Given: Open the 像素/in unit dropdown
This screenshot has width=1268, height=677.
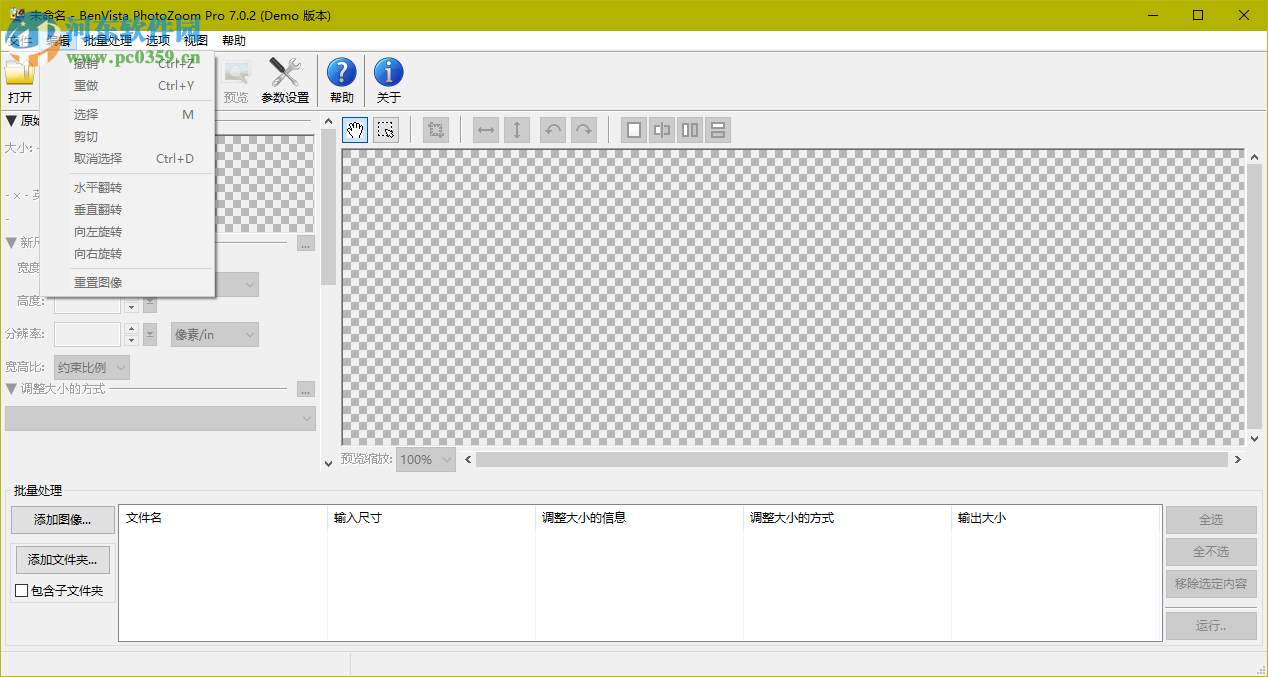Looking at the screenshot, I should click(x=214, y=334).
